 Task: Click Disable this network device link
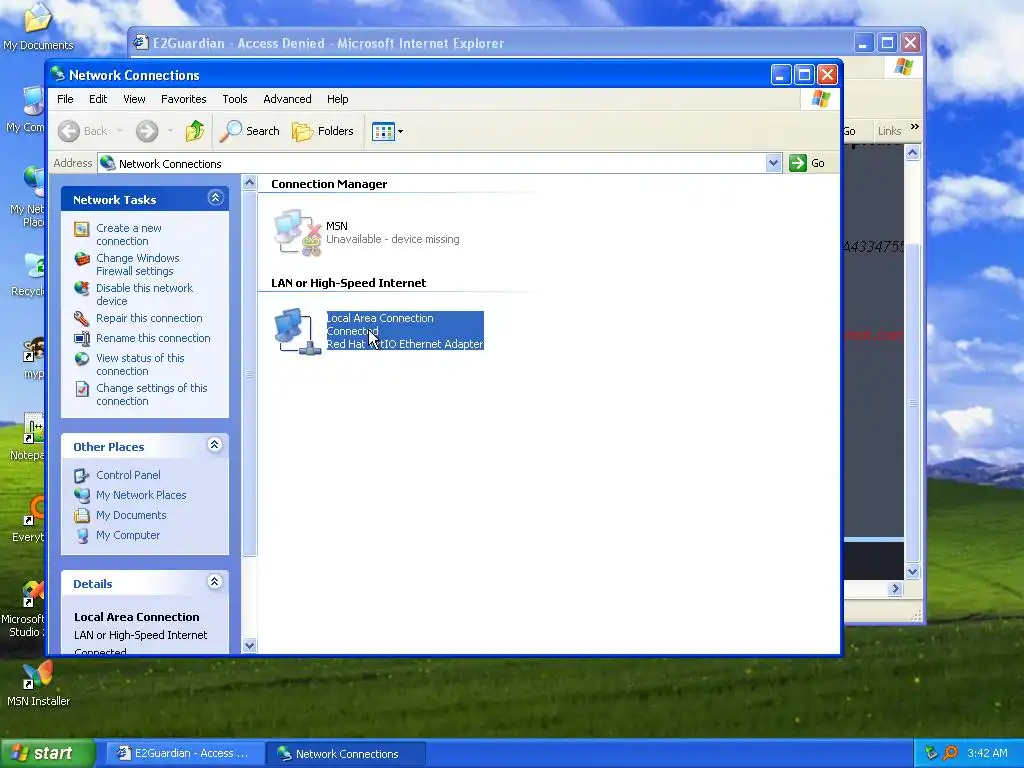144,295
